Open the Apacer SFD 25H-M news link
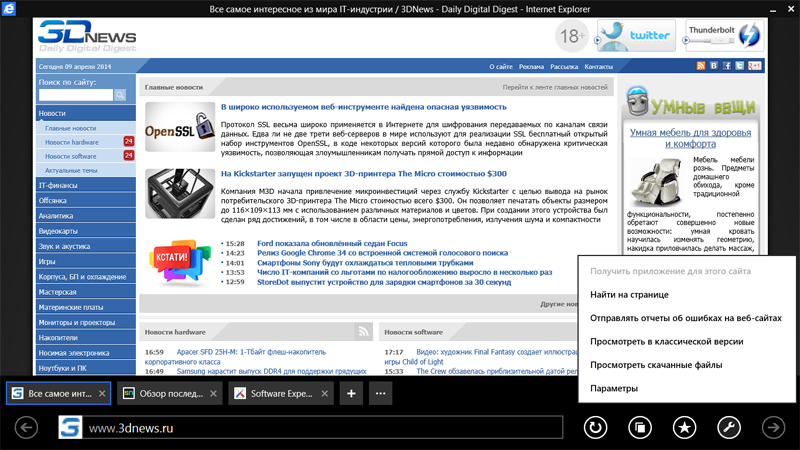 pyautogui.click(x=235, y=357)
